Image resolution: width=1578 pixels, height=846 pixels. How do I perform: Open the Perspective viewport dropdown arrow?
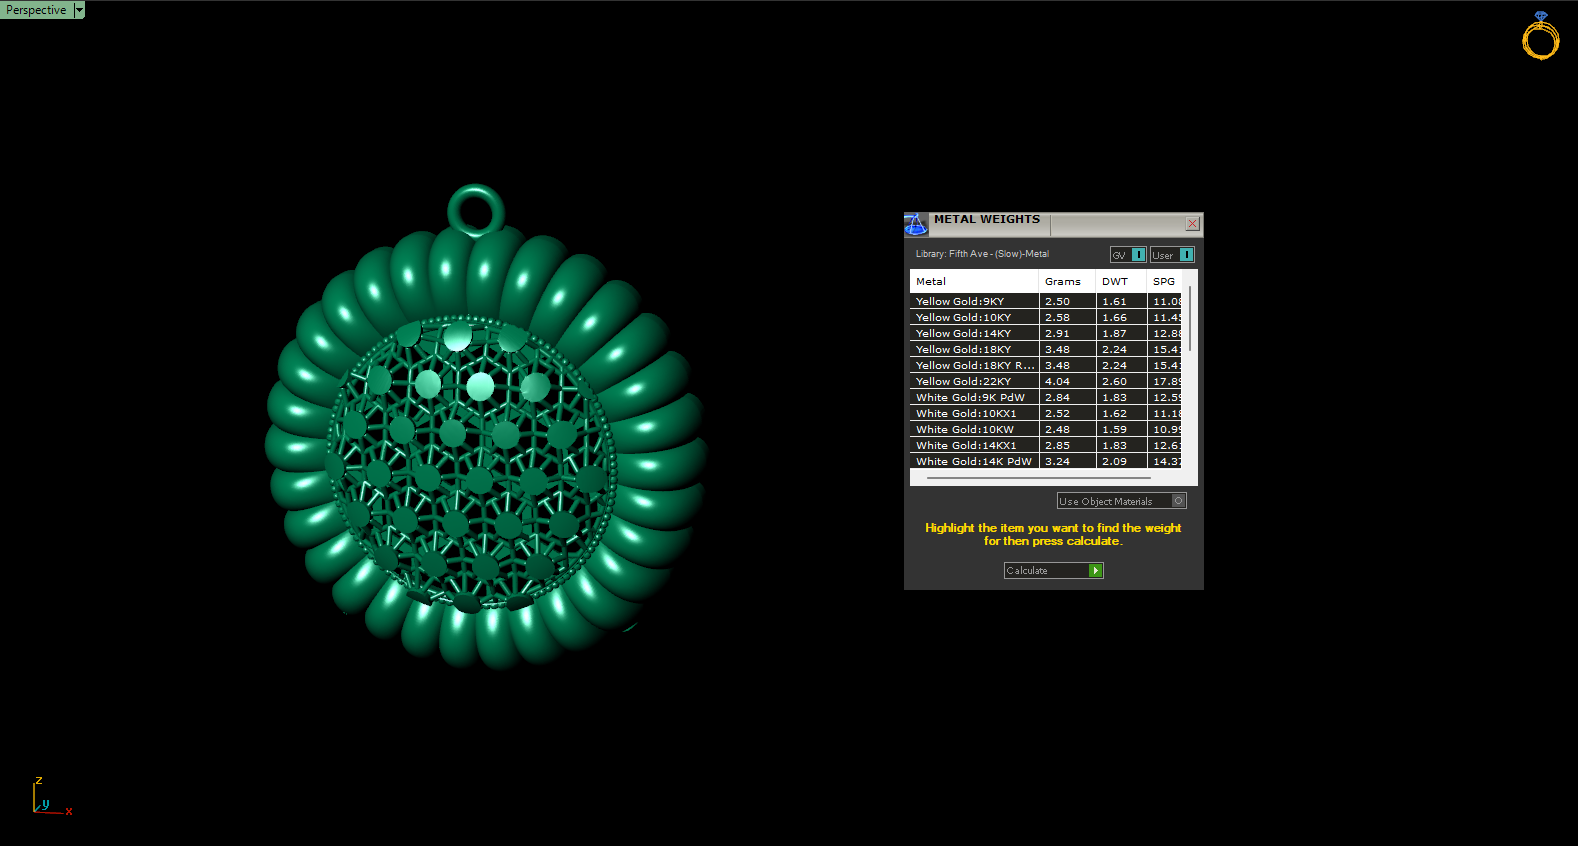coord(79,10)
